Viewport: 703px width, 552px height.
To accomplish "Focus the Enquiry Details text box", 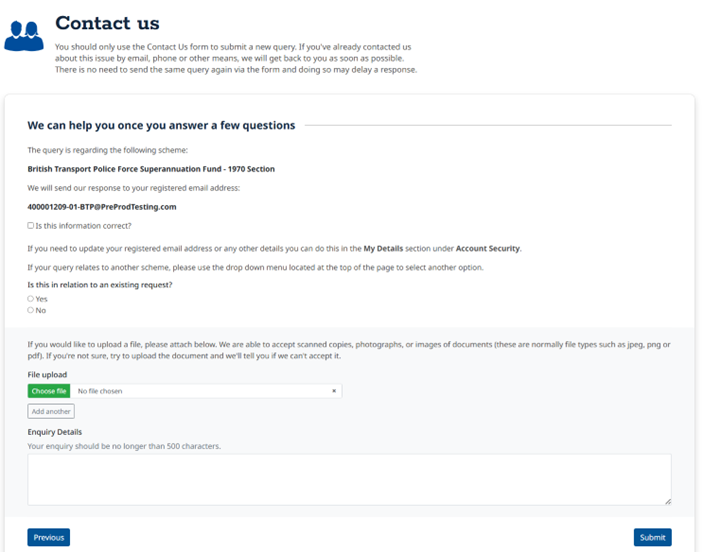I will point(349,479).
